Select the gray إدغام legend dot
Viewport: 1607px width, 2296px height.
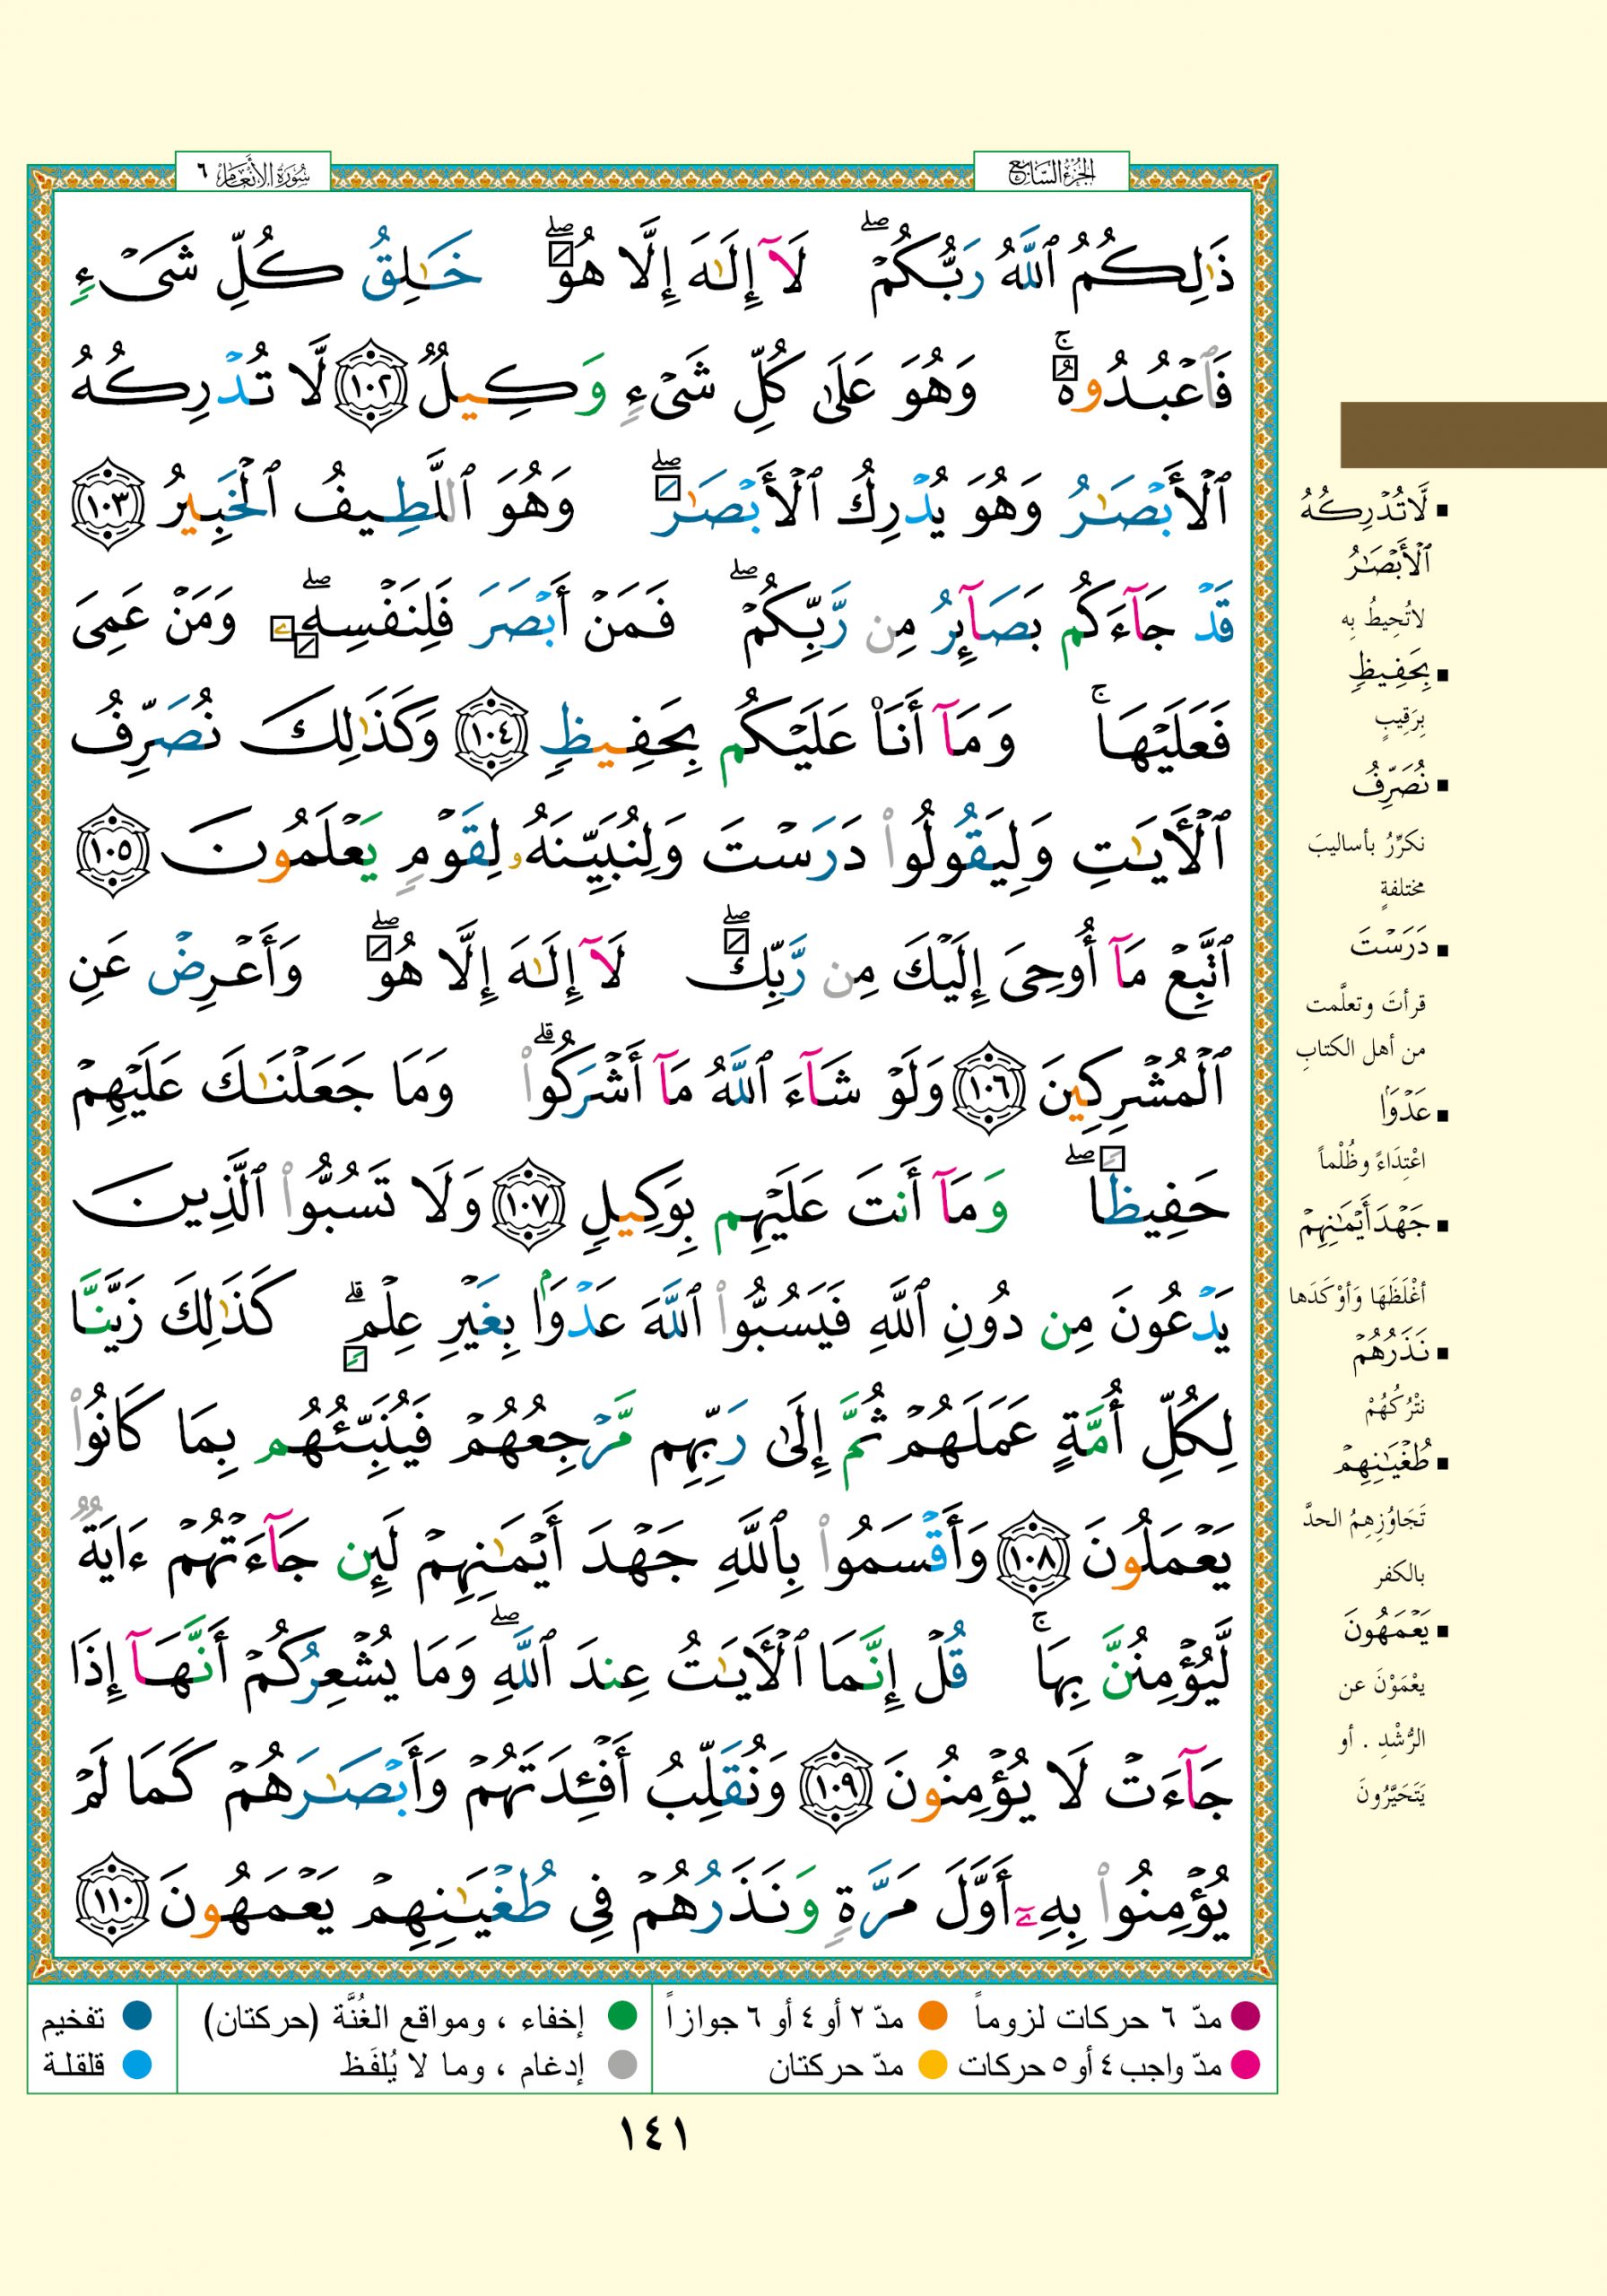pos(623,2064)
